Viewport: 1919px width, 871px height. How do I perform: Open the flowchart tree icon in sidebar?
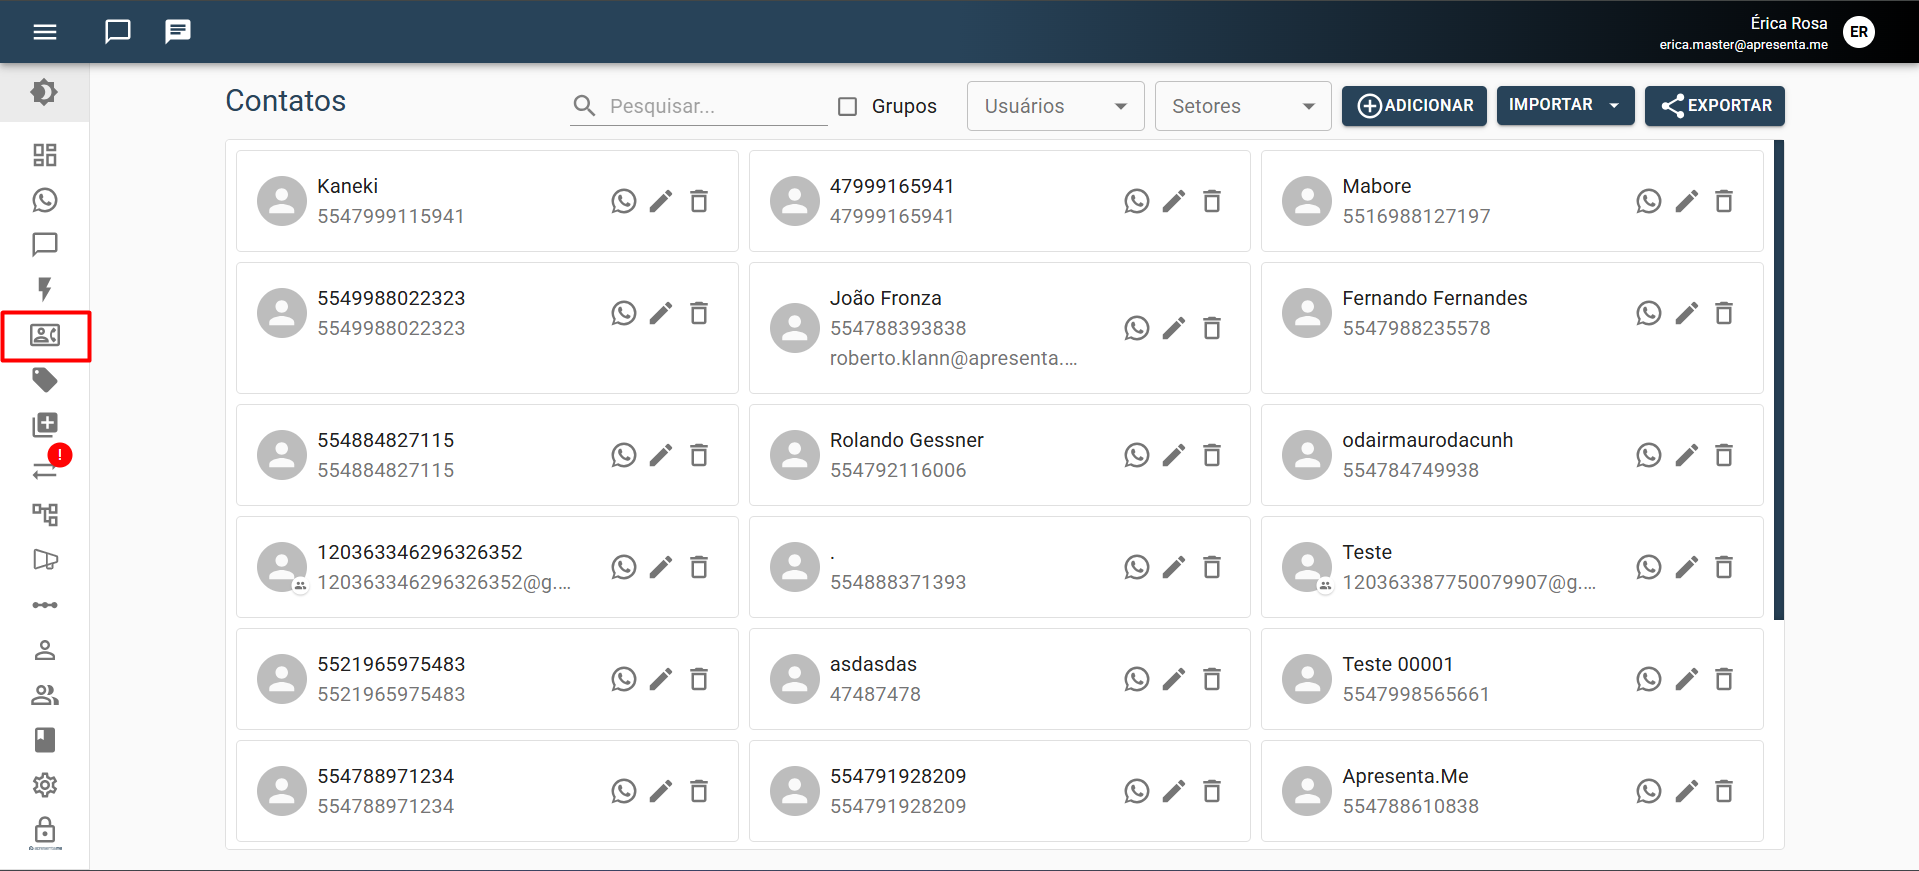45,515
